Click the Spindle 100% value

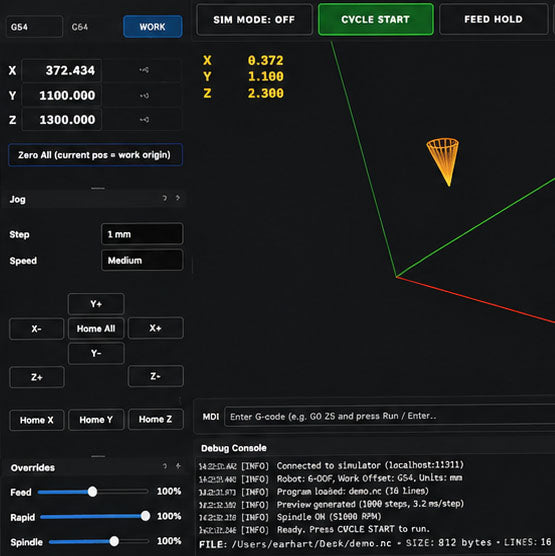click(x=169, y=541)
